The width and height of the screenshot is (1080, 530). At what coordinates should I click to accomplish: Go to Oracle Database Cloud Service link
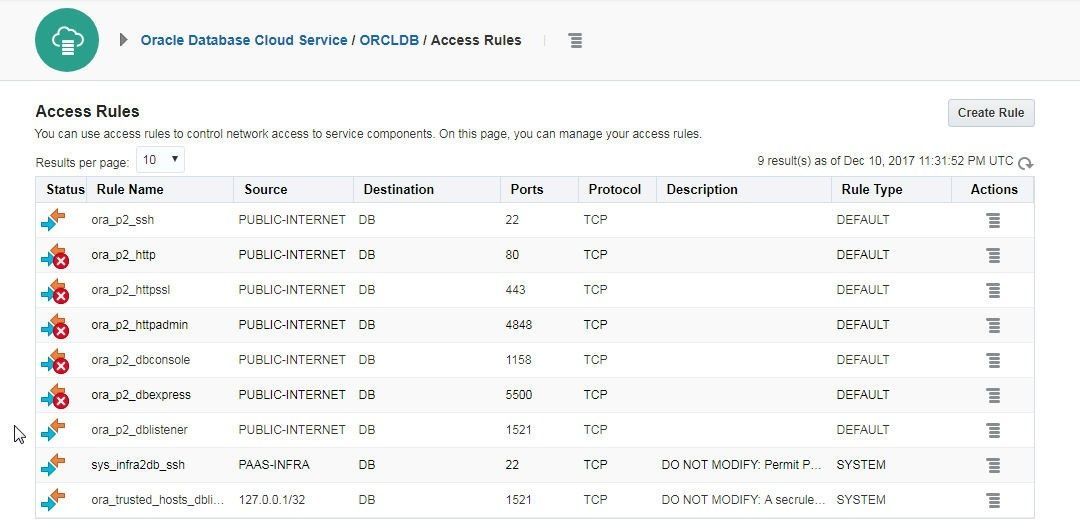pyautogui.click(x=244, y=40)
